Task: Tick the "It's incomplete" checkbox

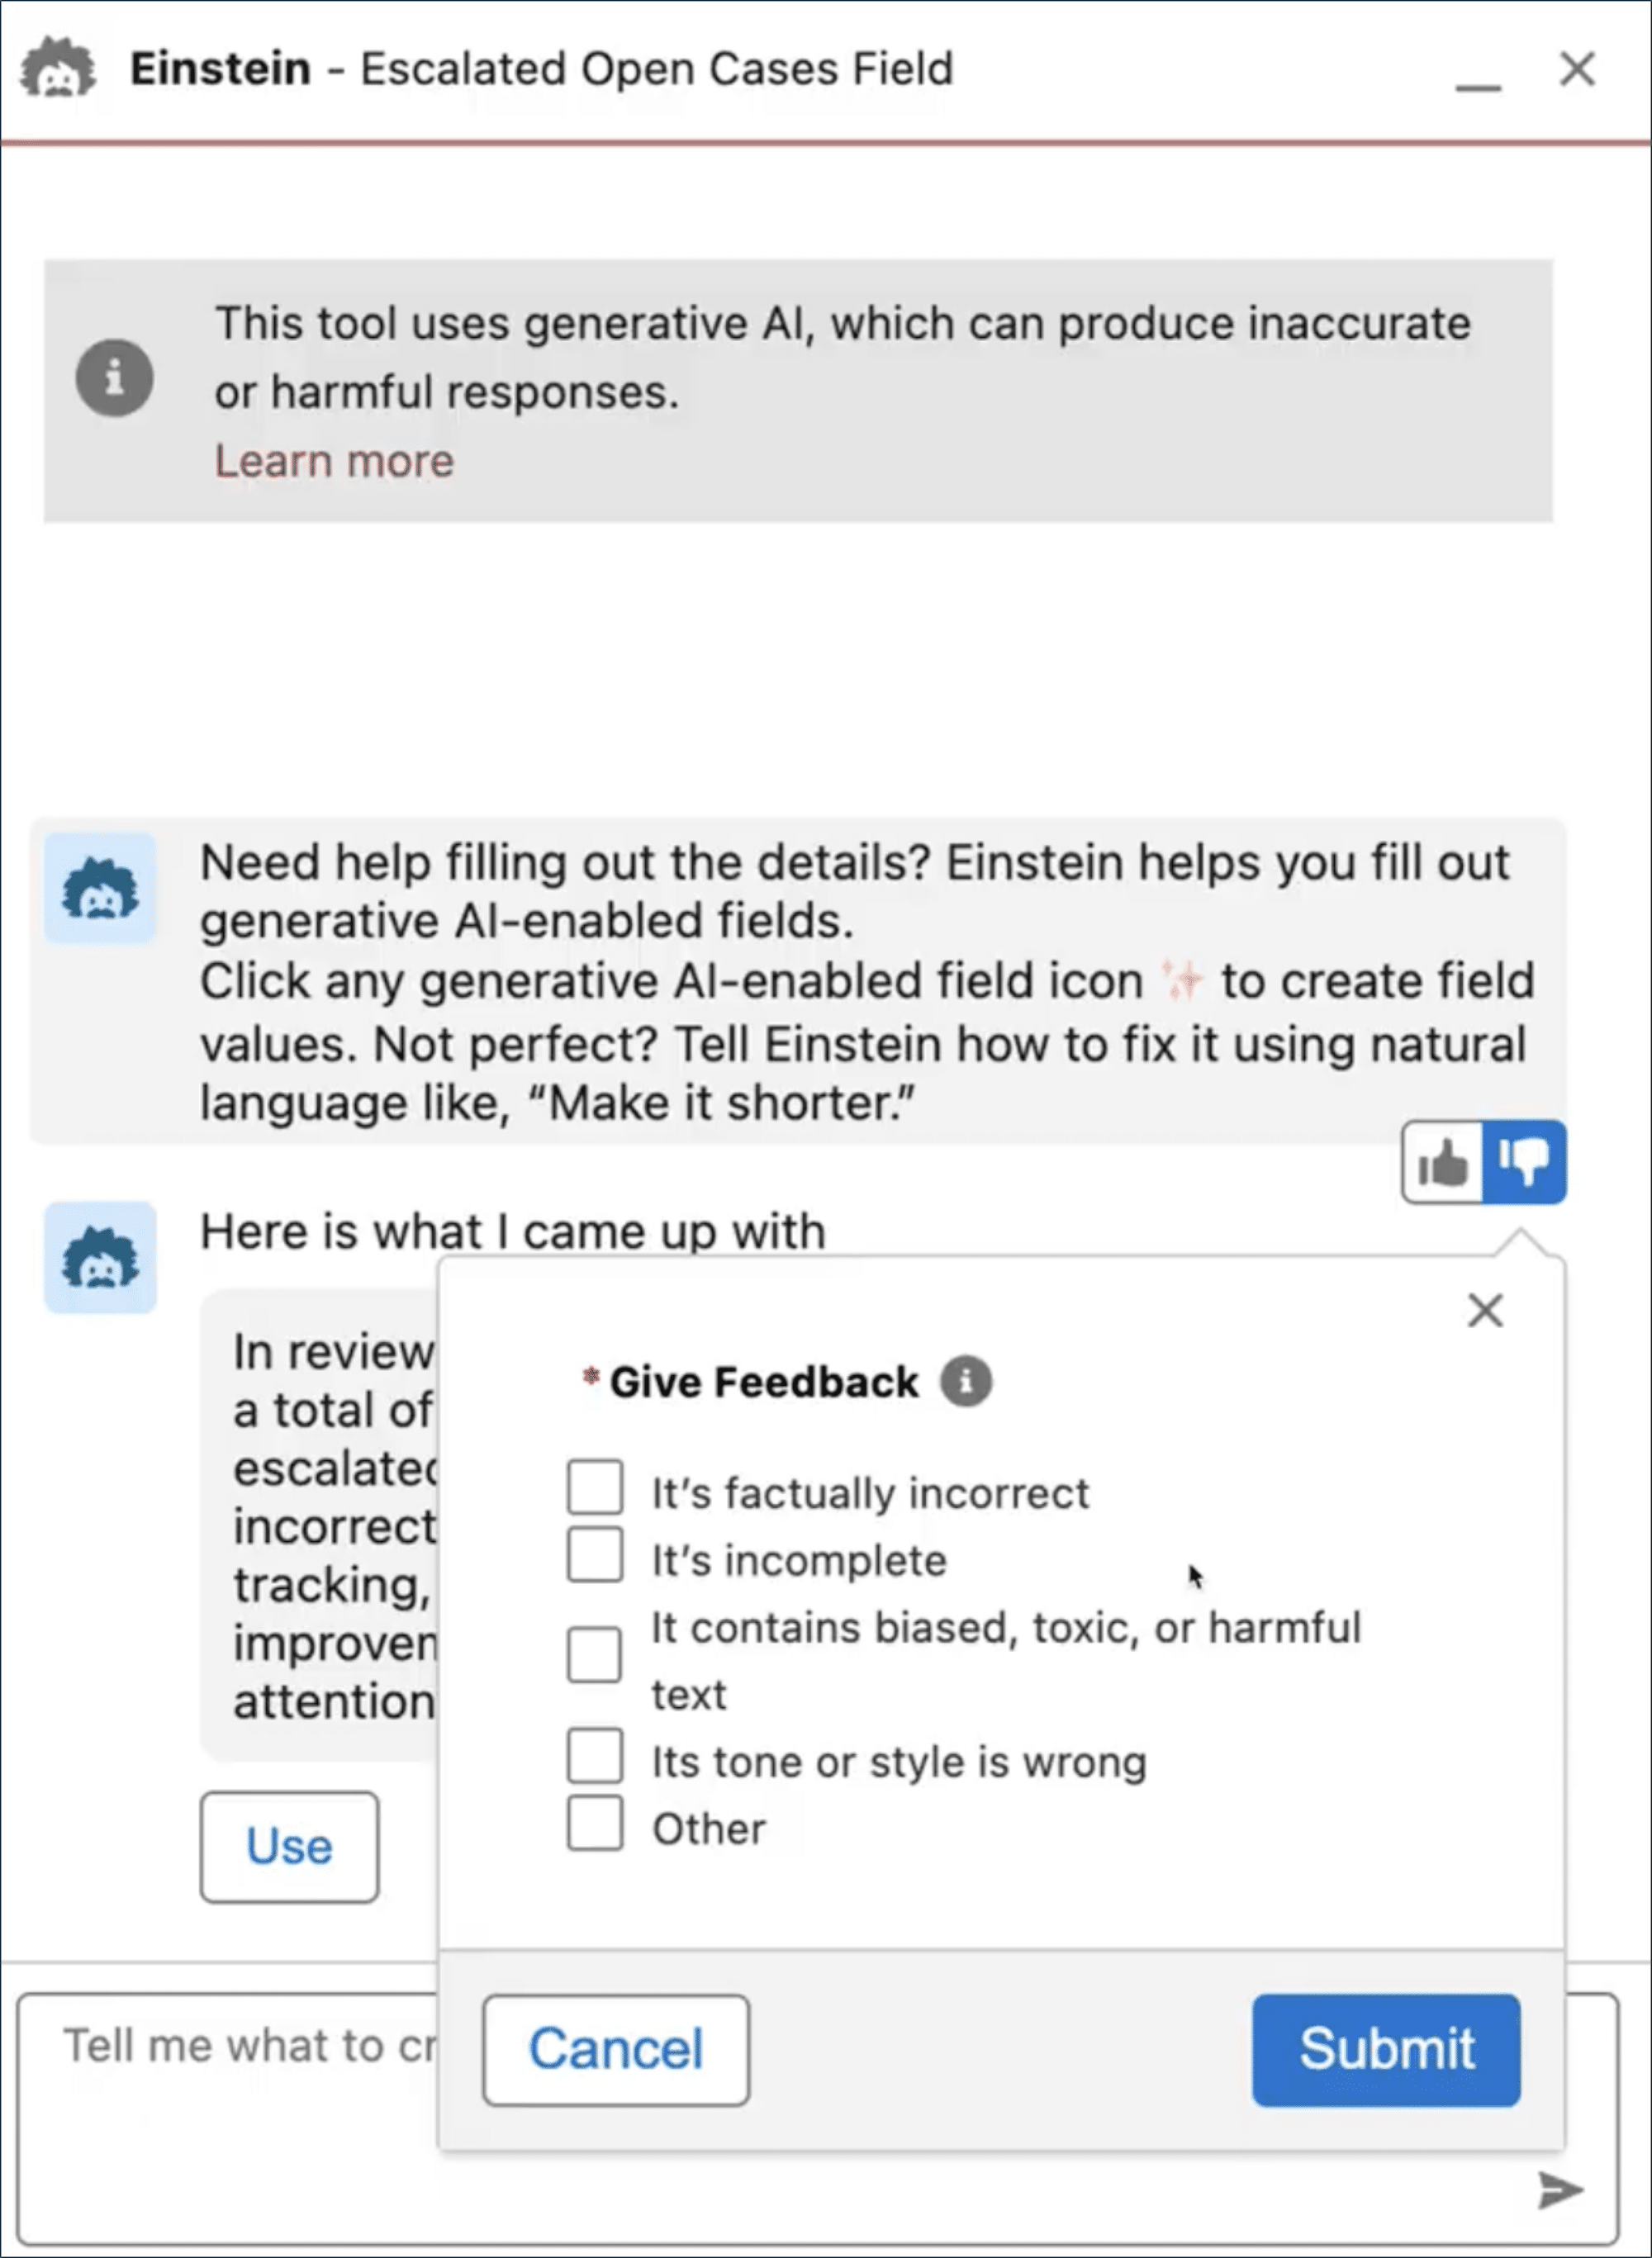Action: pyautogui.click(x=595, y=1555)
